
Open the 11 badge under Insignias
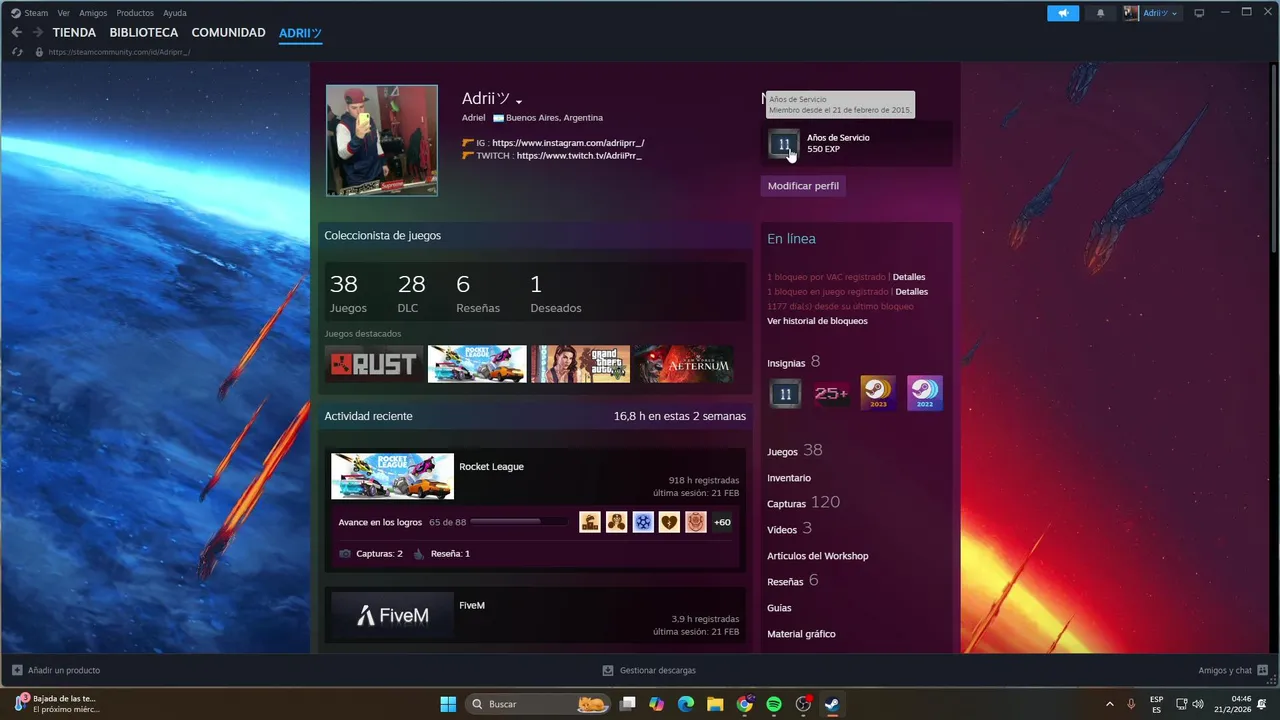click(x=785, y=394)
